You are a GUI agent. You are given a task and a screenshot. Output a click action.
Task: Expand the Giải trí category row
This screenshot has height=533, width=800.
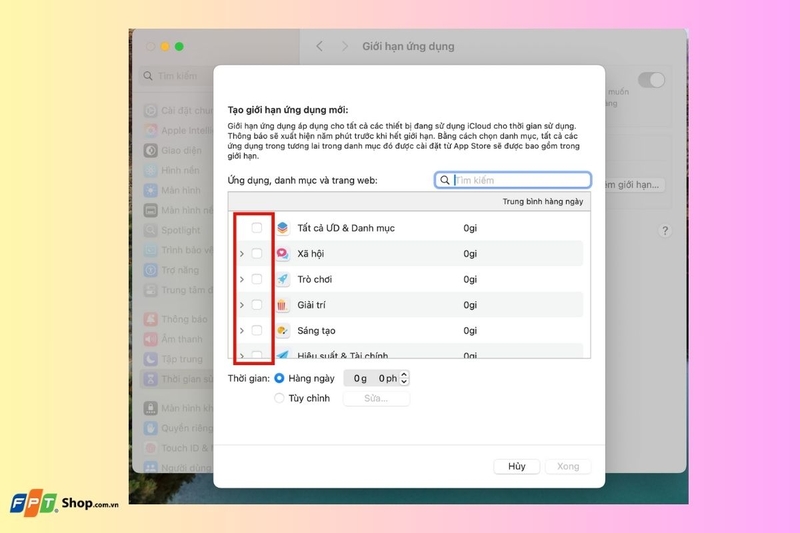pyautogui.click(x=242, y=304)
